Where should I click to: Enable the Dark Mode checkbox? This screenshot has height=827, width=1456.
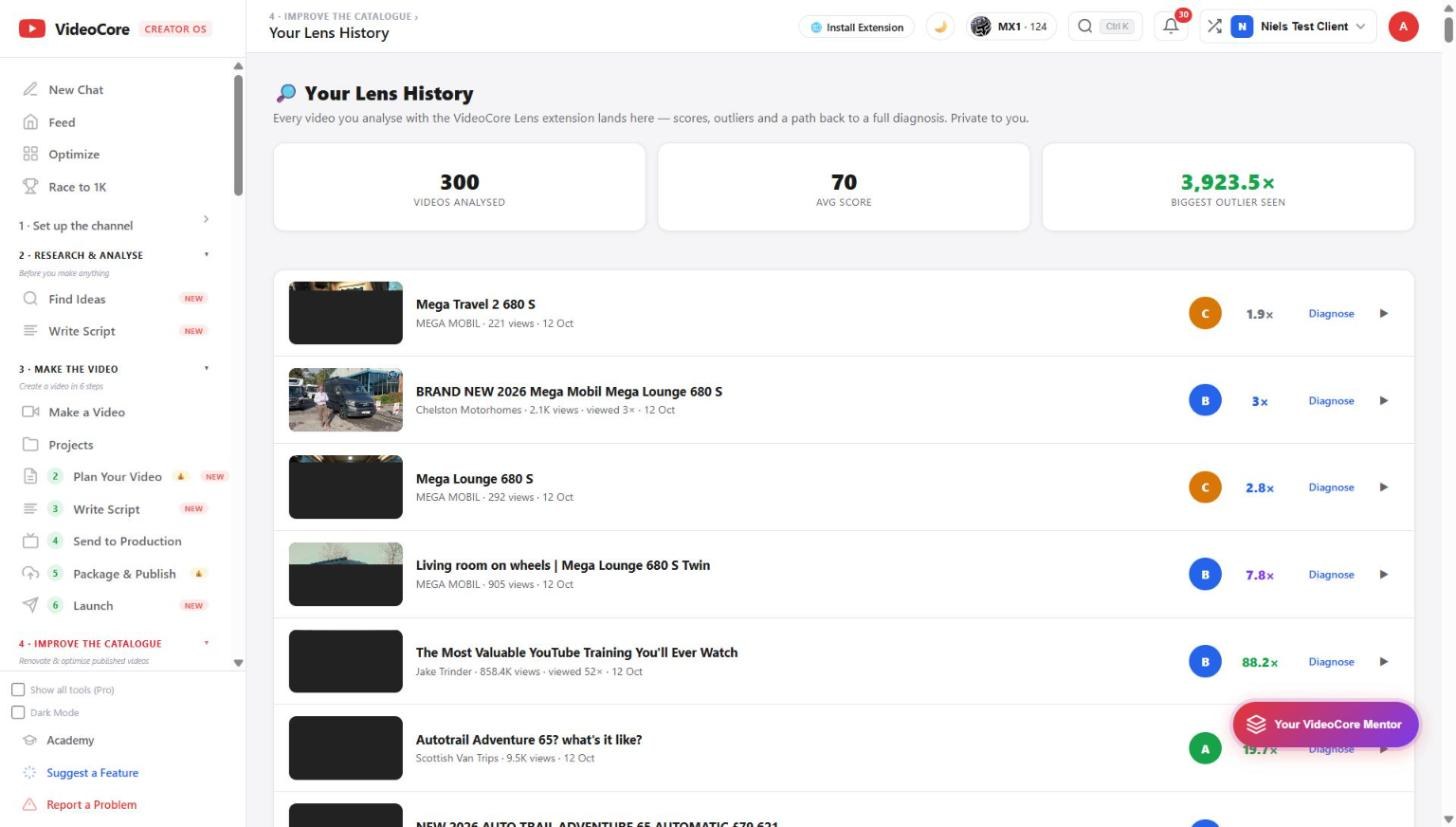pyautogui.click(x=18, y=713)
